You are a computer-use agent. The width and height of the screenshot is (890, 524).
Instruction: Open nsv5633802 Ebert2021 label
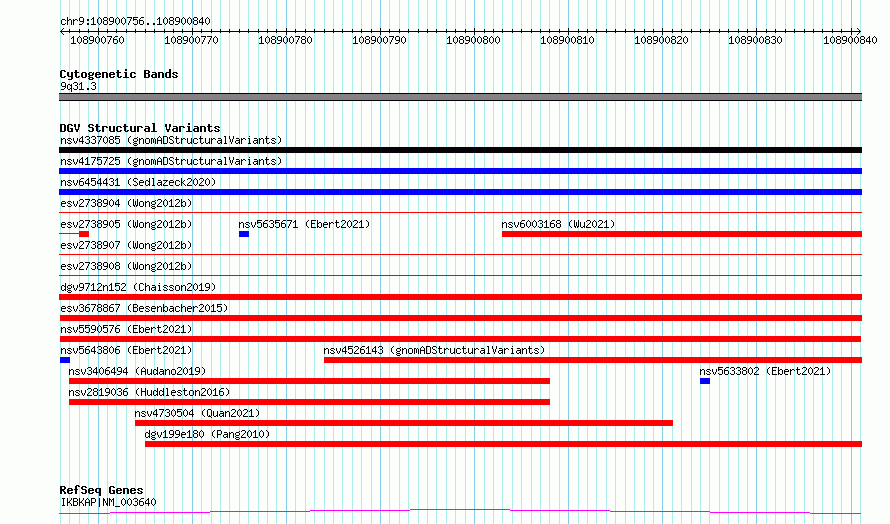pos(765,371)
